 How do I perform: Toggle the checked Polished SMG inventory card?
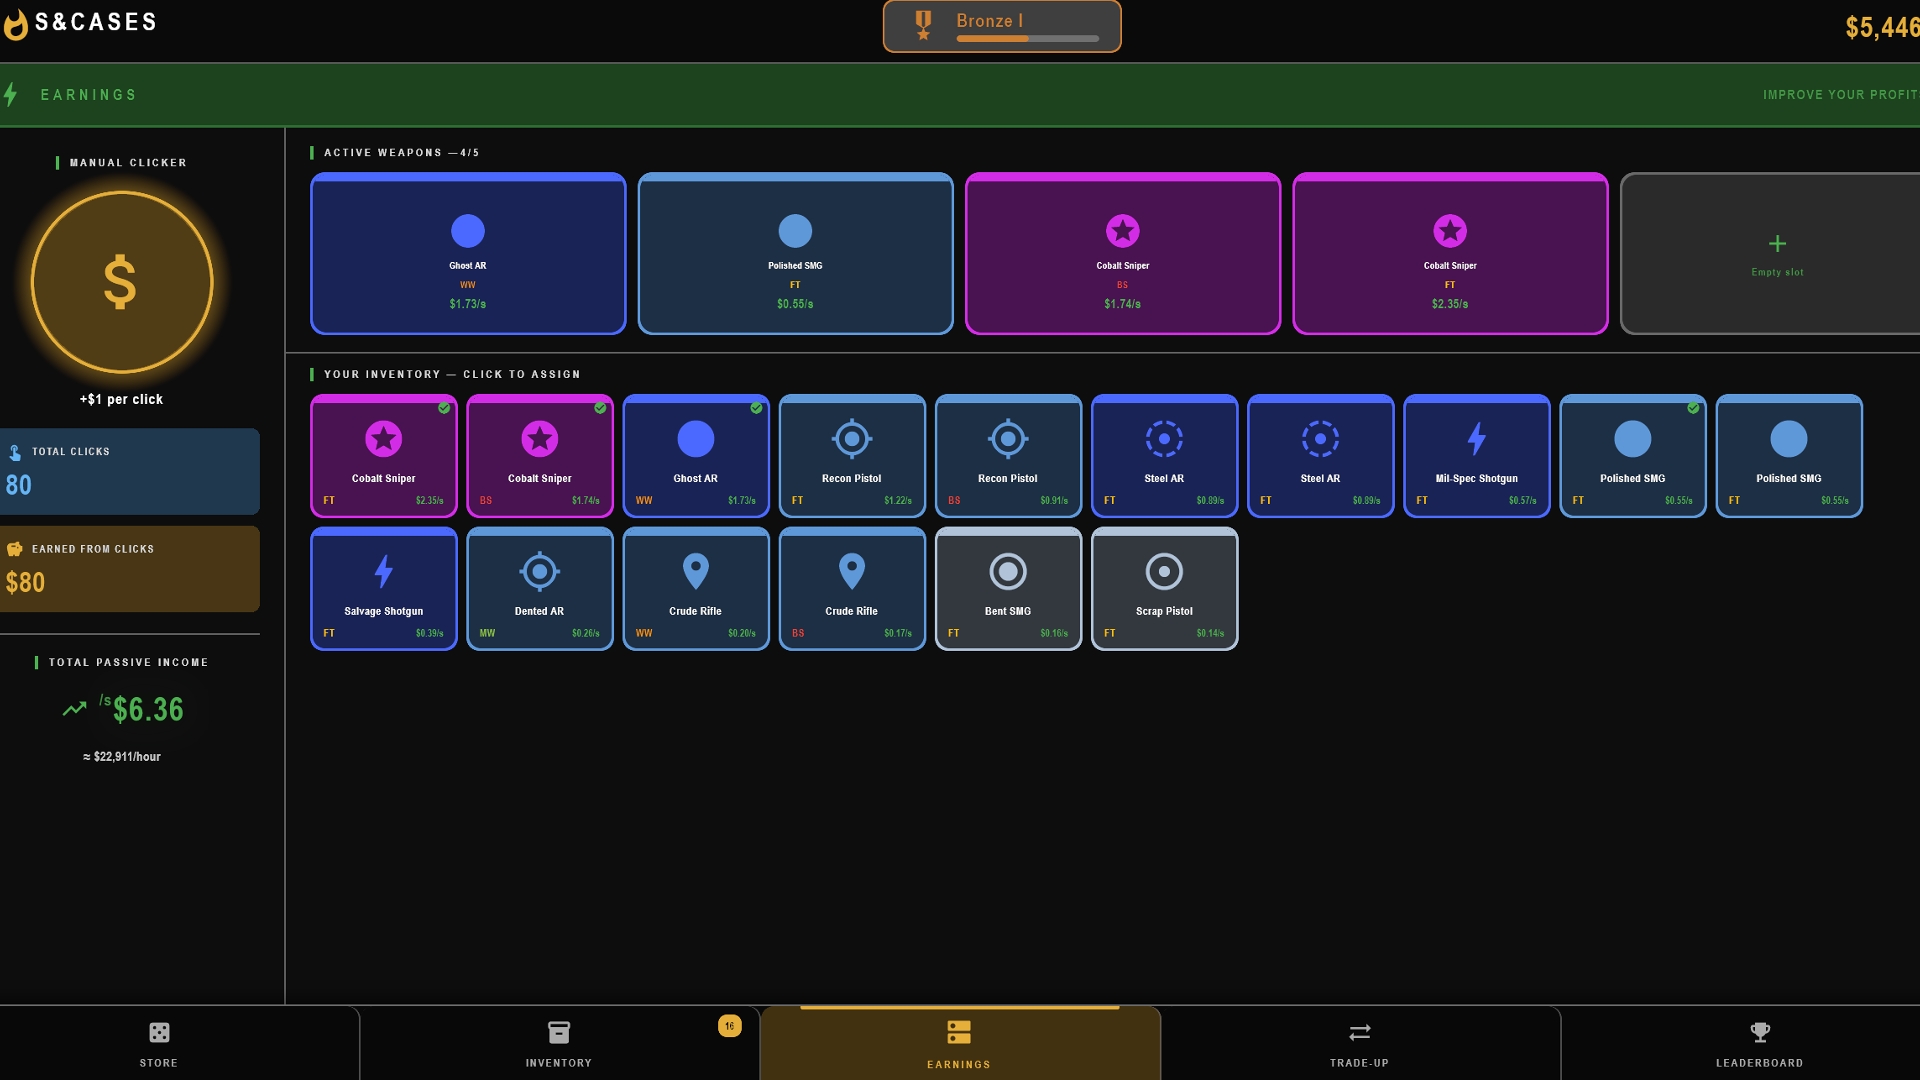(x=1632, y=456)
